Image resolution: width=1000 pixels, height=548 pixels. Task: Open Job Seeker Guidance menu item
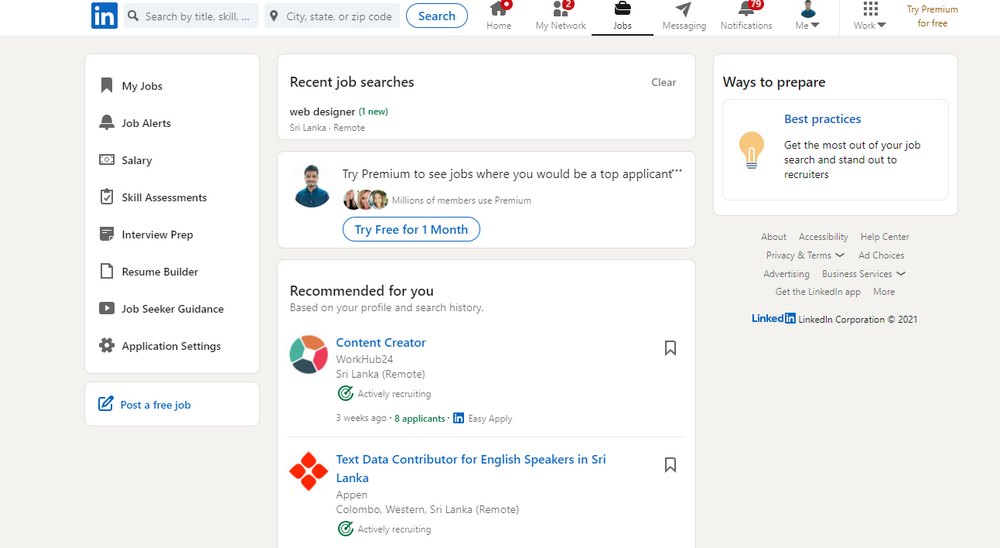(x=172, y=308)
